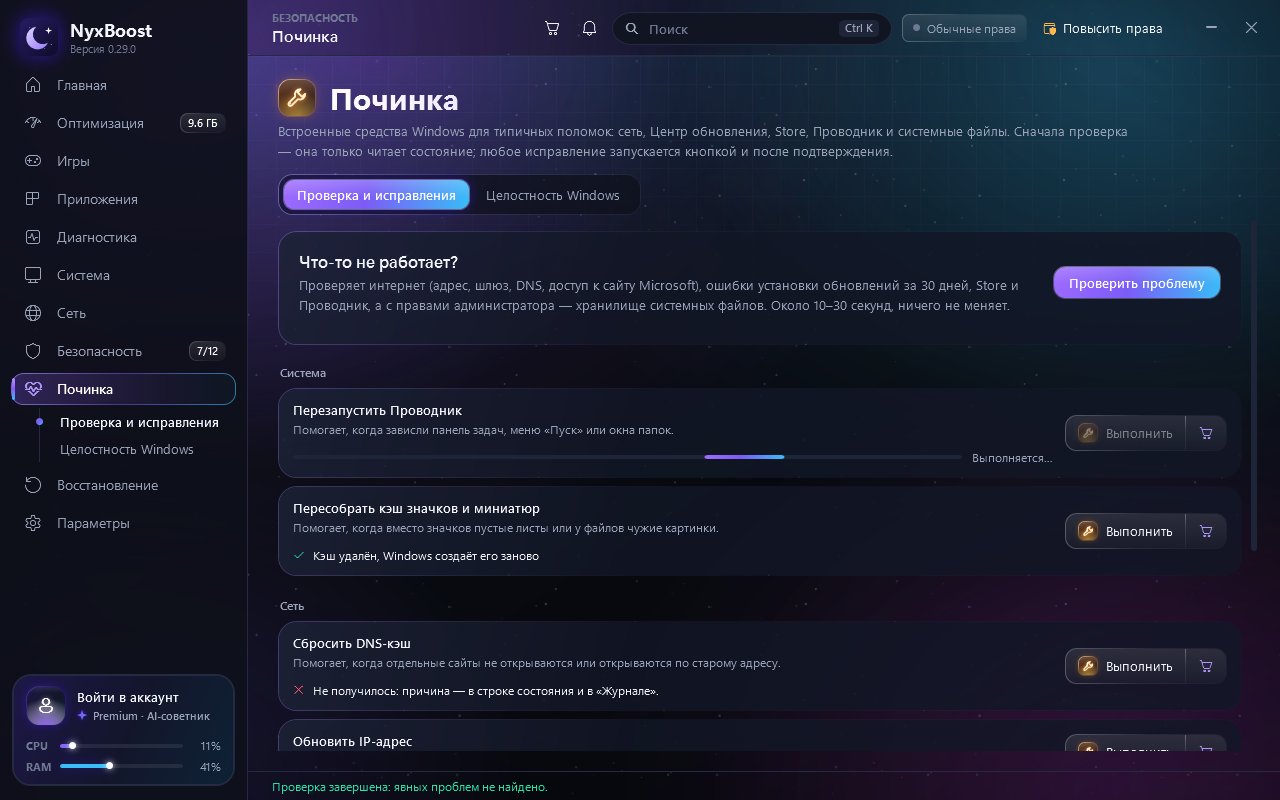This screenshot has height=800, width=1280.
Task: Click the Приложения apps icon
Action: pyautogui.click(x=34, y=199)
